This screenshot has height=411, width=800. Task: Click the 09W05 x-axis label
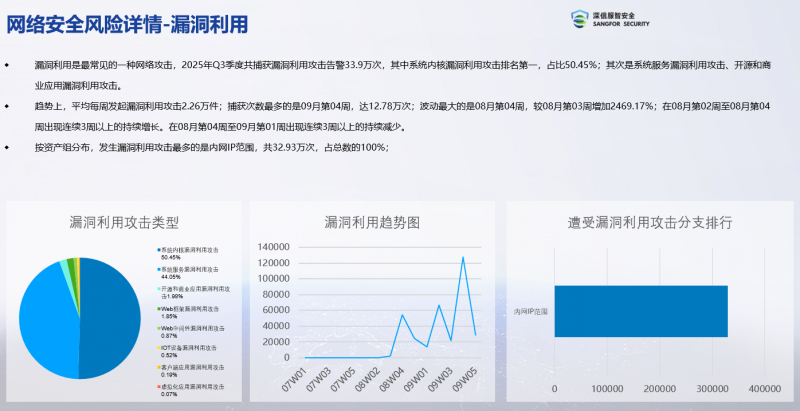coord(464,380)
